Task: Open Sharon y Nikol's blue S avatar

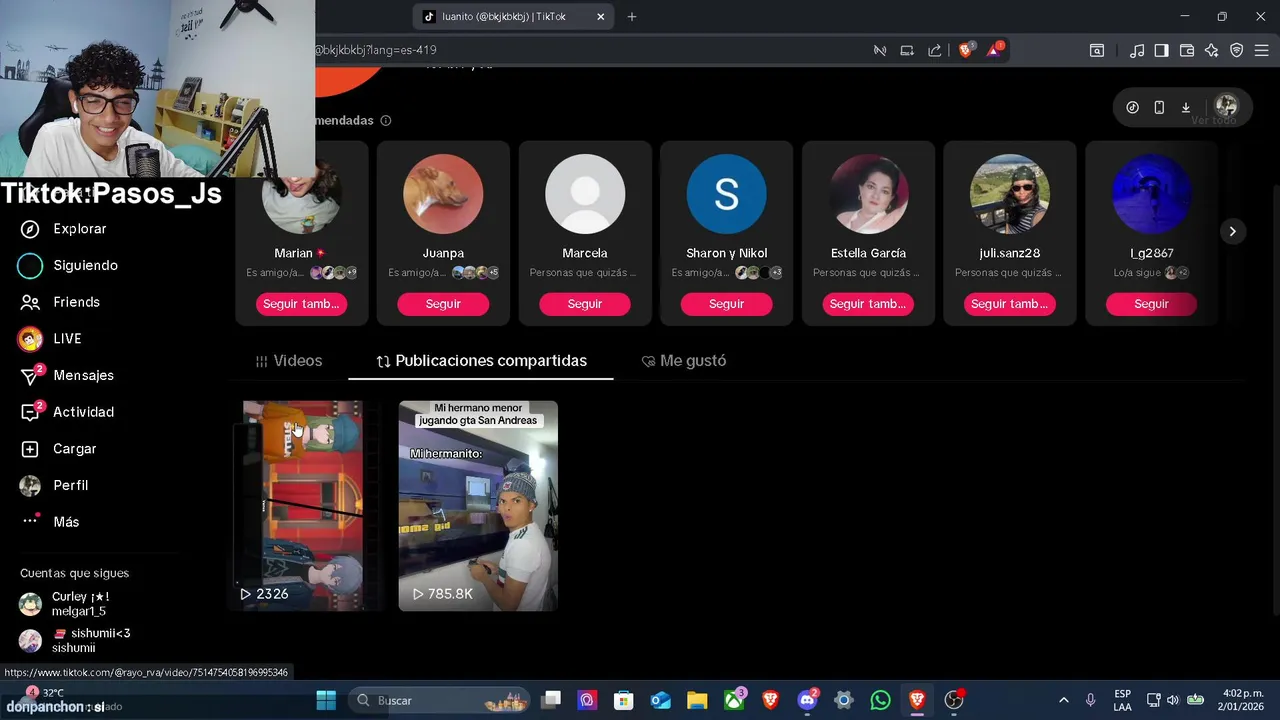Action: click(x=727, y=194)
